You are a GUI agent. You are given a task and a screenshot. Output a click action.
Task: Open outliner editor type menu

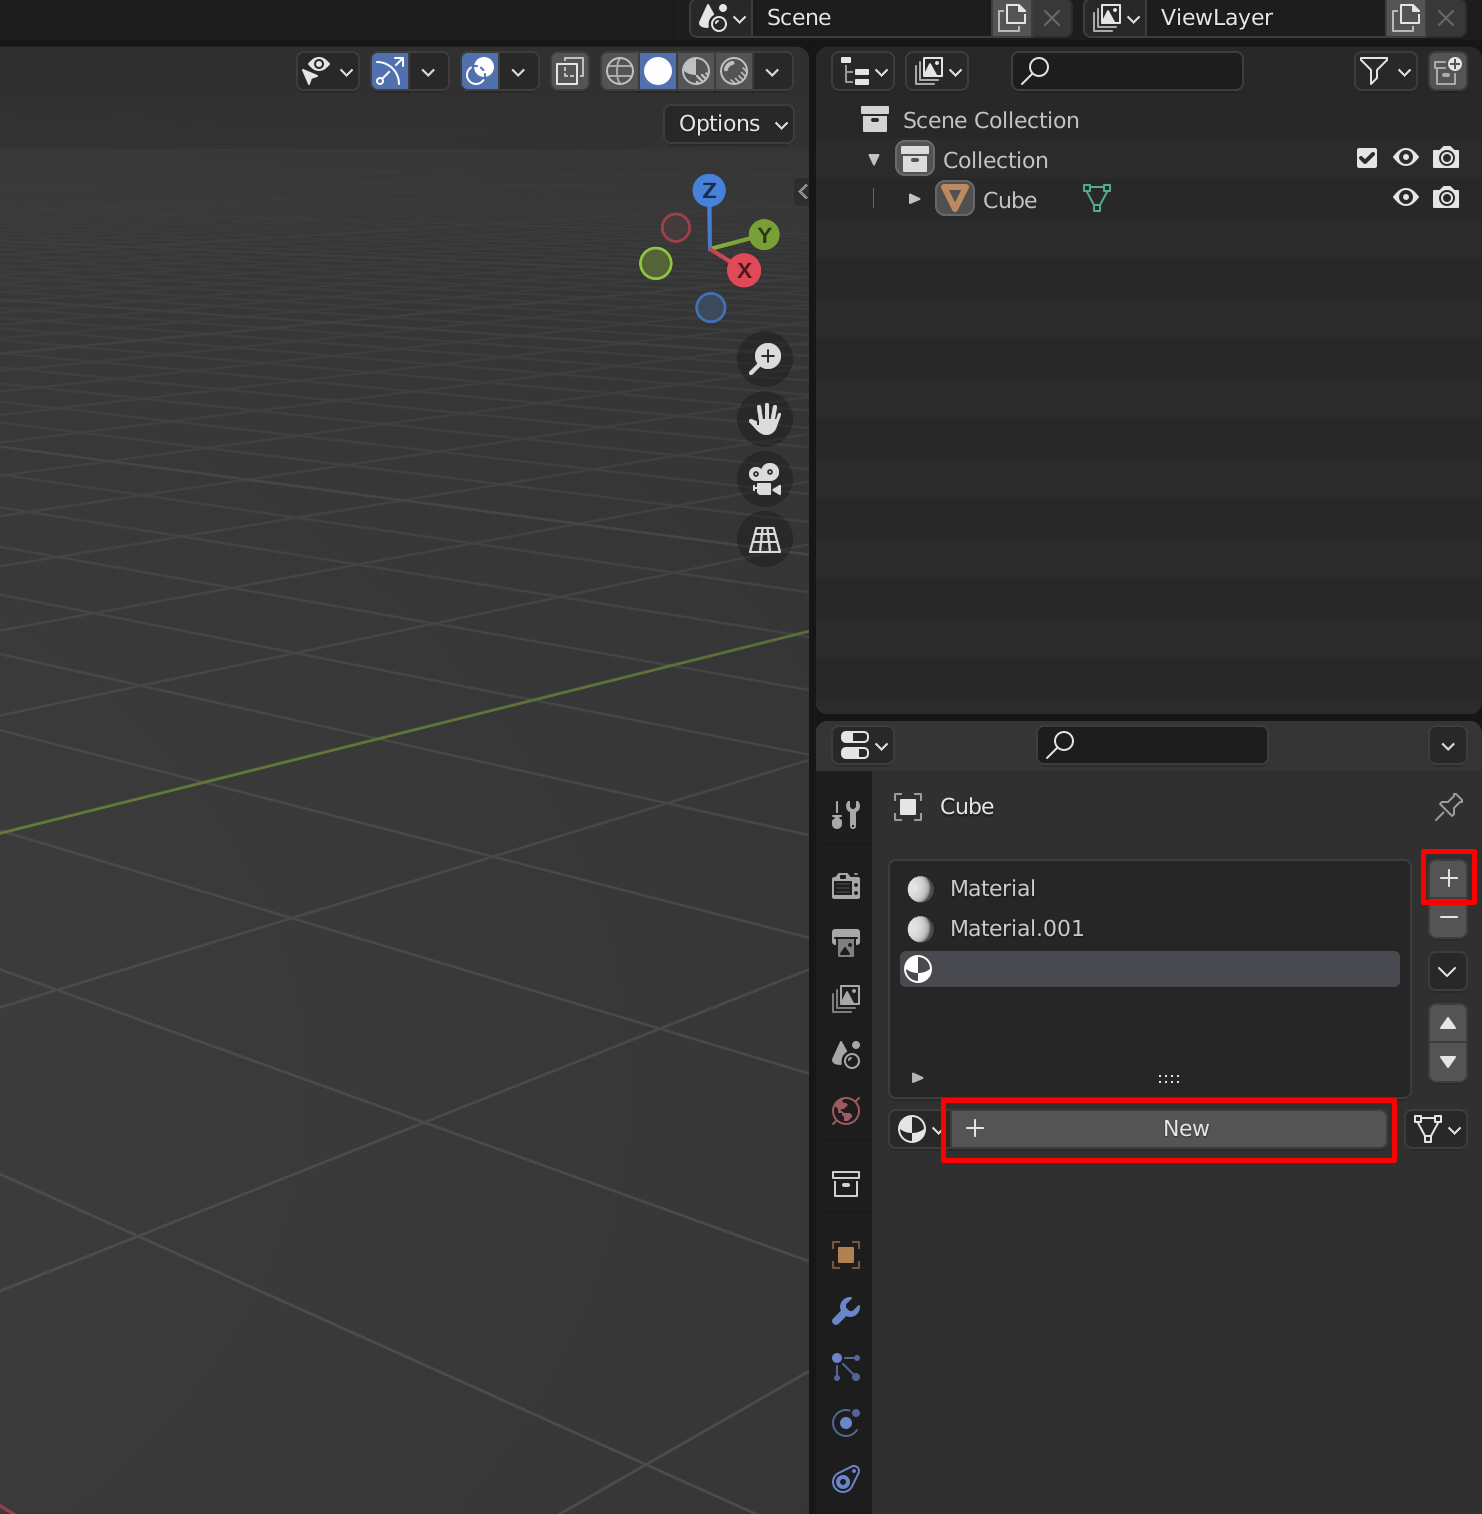point(863,71)
